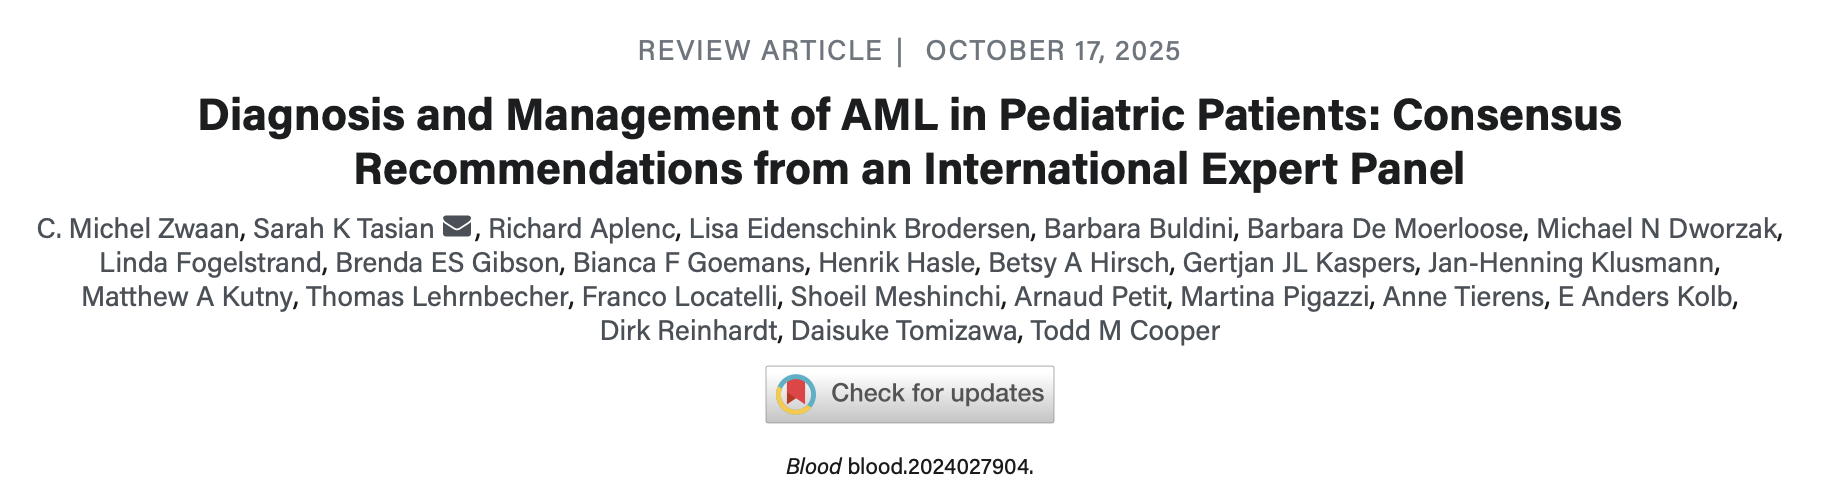Select author Henrik Hasle
The width and height of the screenshot is (1846, 496).
(896, 263)
